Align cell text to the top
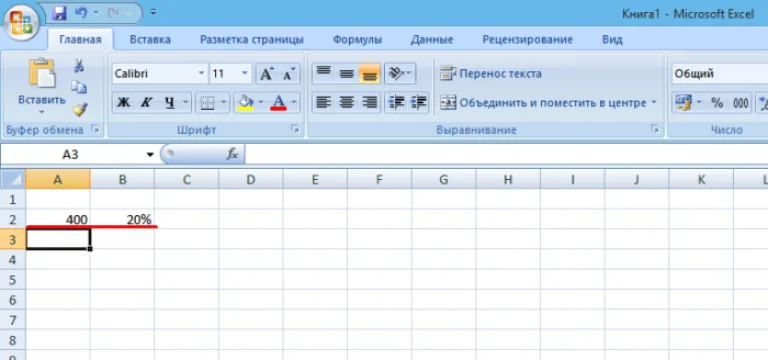The width and height of the screenshot is (768, 360). 323,73
